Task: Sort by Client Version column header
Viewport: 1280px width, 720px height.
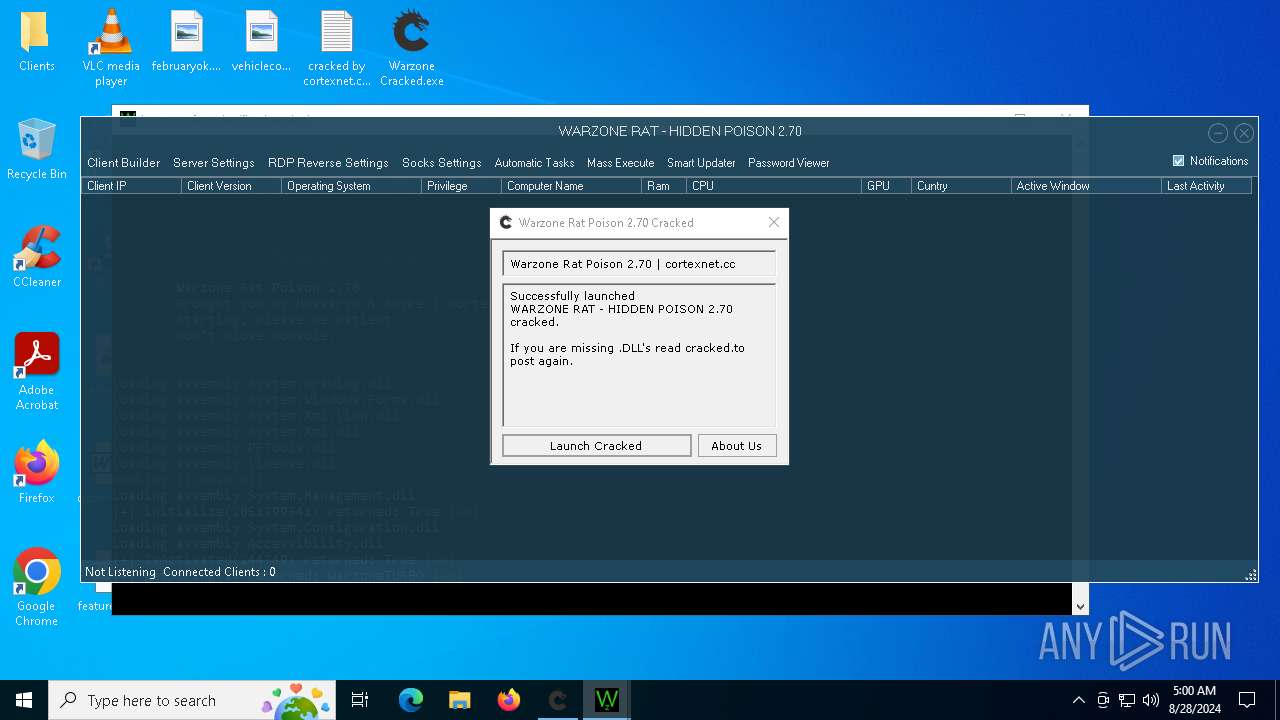Action: click(x=231, y=186)
